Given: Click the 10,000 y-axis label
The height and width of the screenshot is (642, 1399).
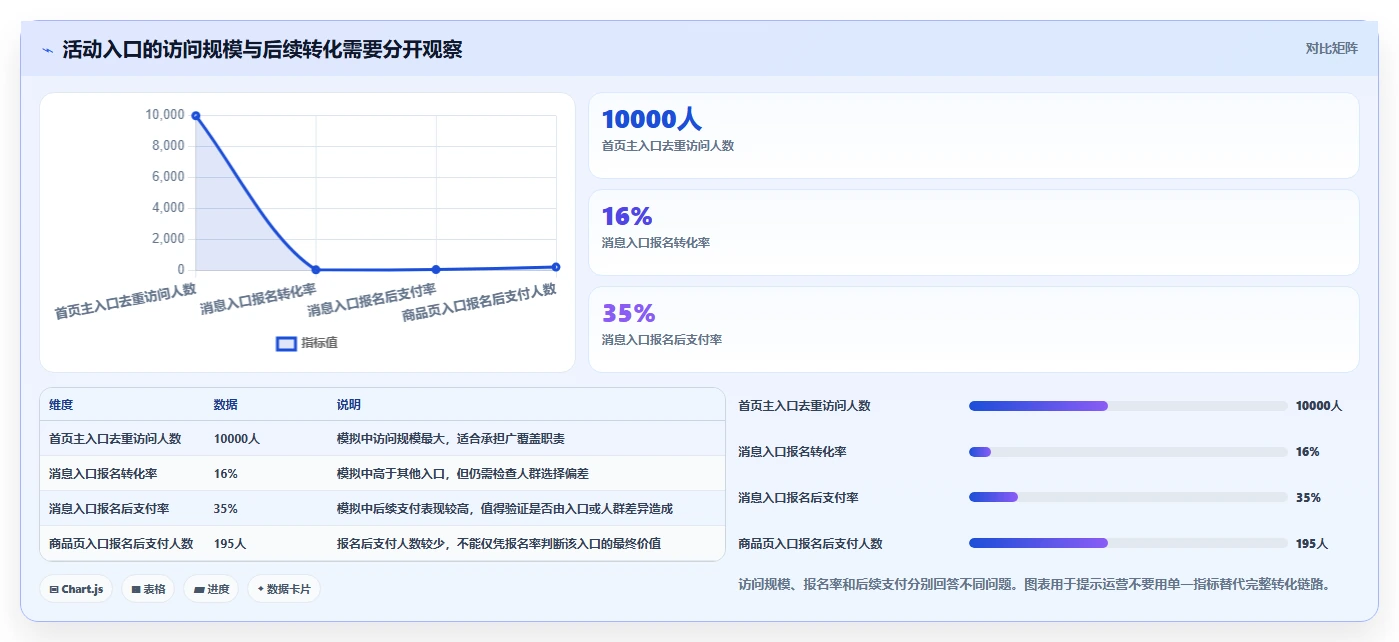Looking at the screenshot, I should (165, 115).
